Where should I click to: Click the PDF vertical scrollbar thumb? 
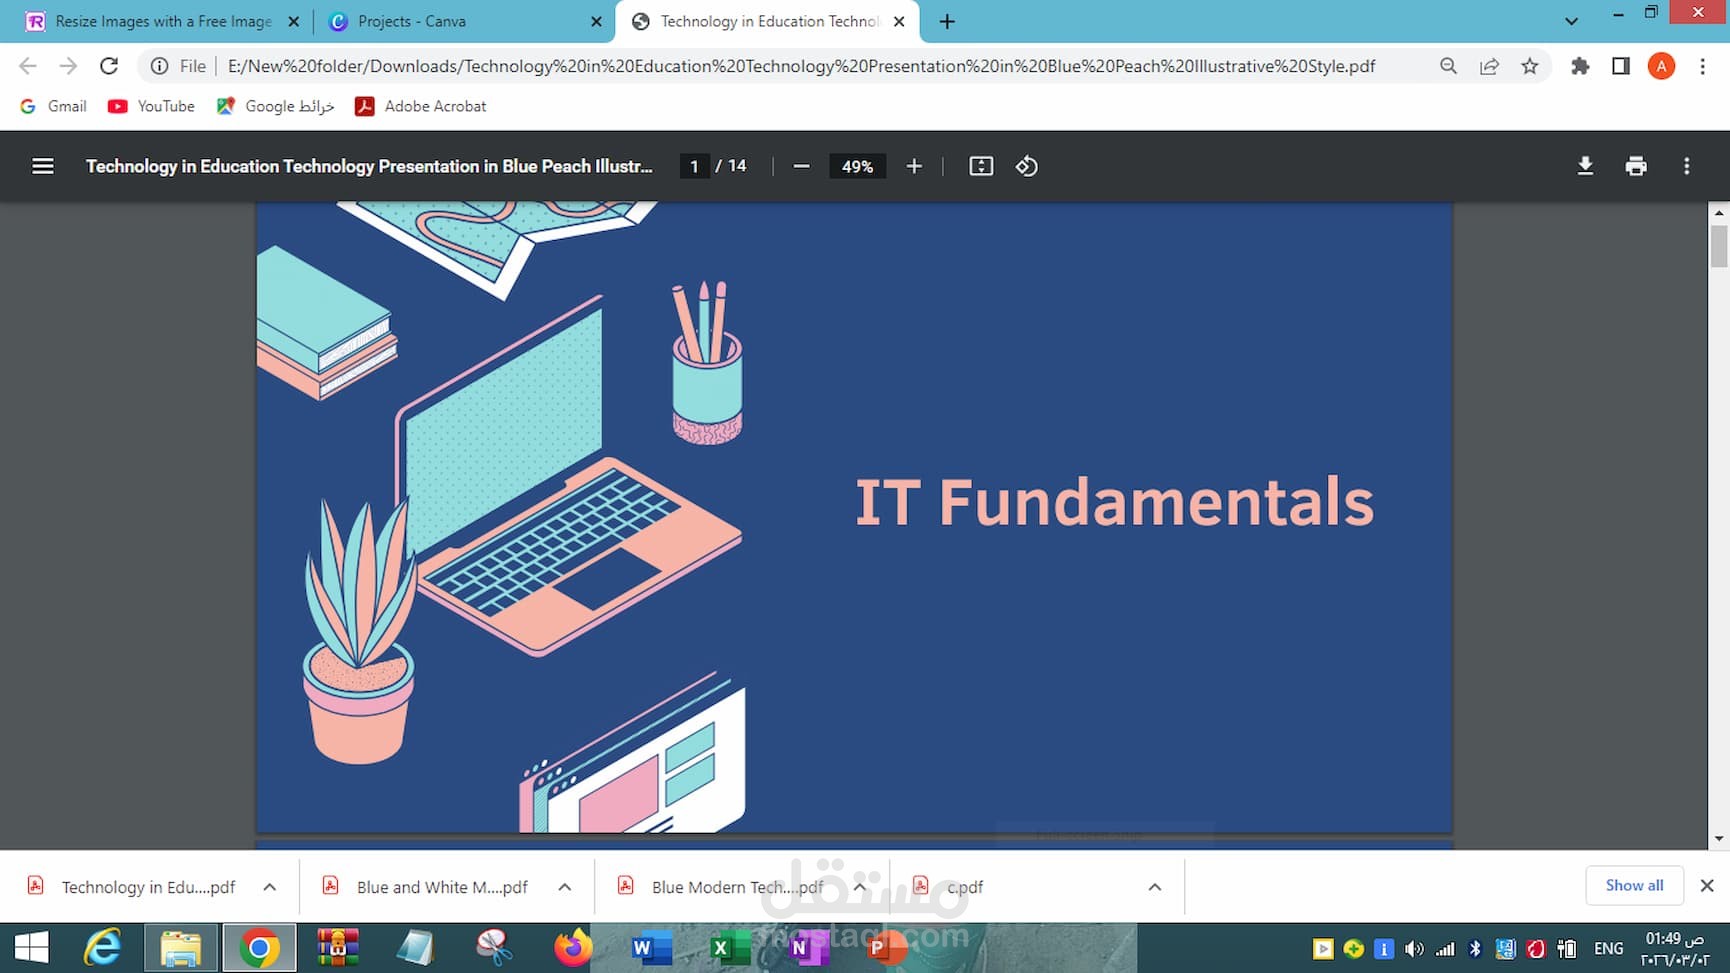(1719, 246)
